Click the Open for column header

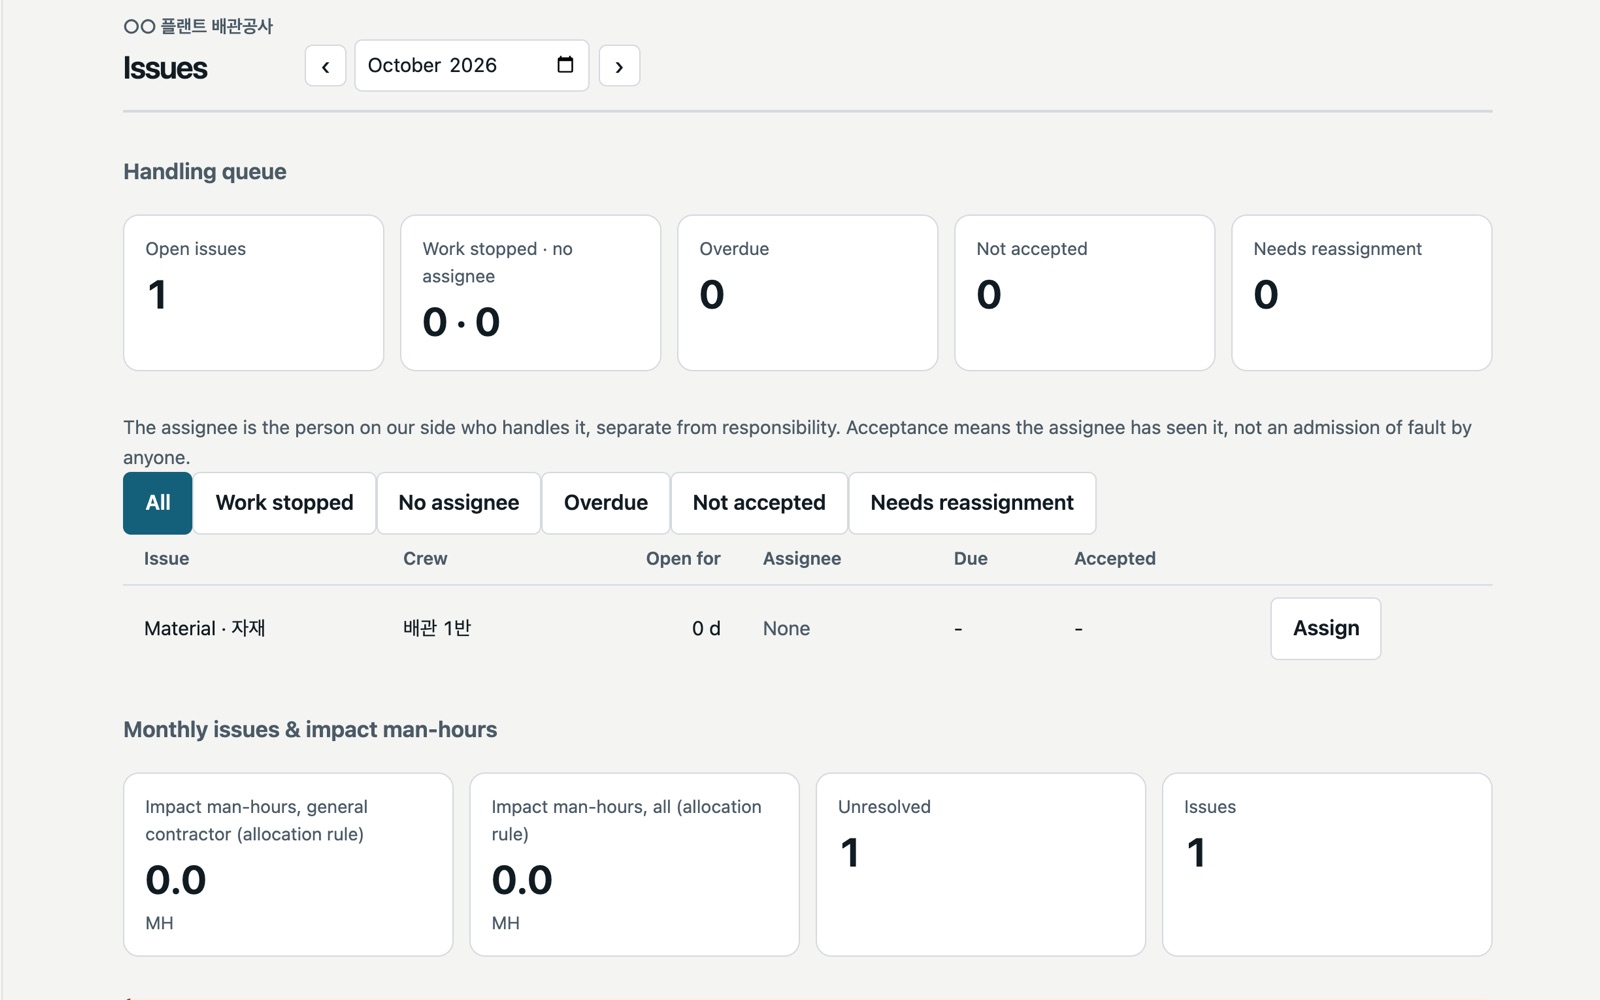(x=683, y=559)
